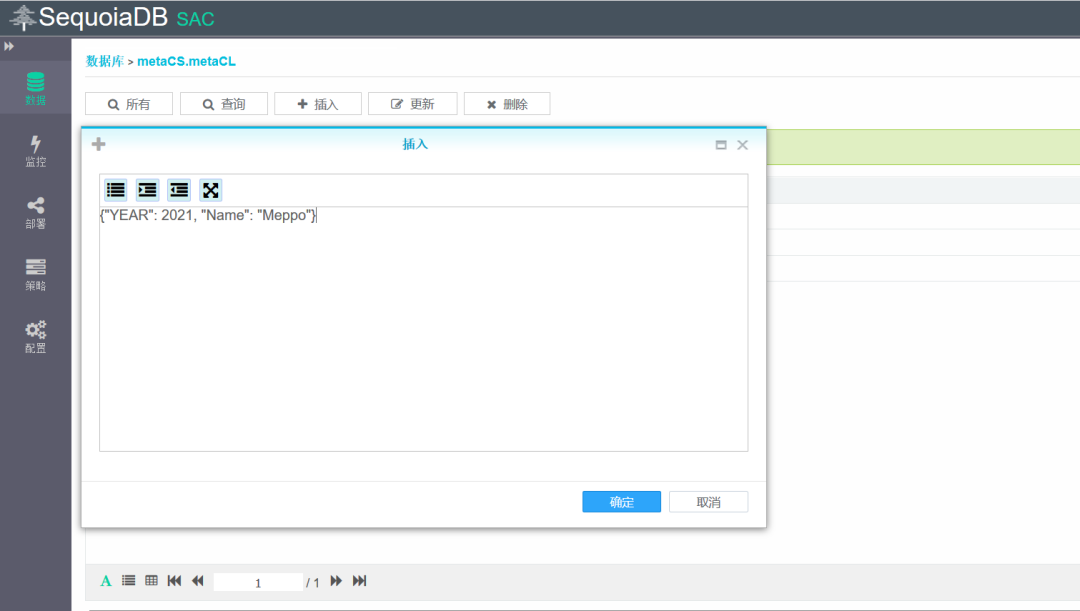Expand the sidebar with double-arrow icon
1080x611 pixels.
coord(9,46)
